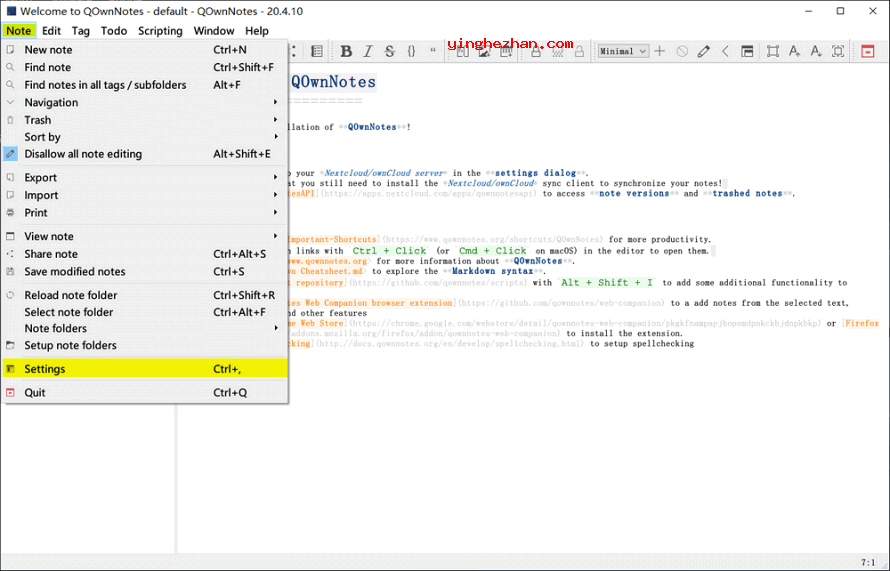Rename the workspace with the pencil icon
The image size is (890, 571).
click(x=704, y=51)
